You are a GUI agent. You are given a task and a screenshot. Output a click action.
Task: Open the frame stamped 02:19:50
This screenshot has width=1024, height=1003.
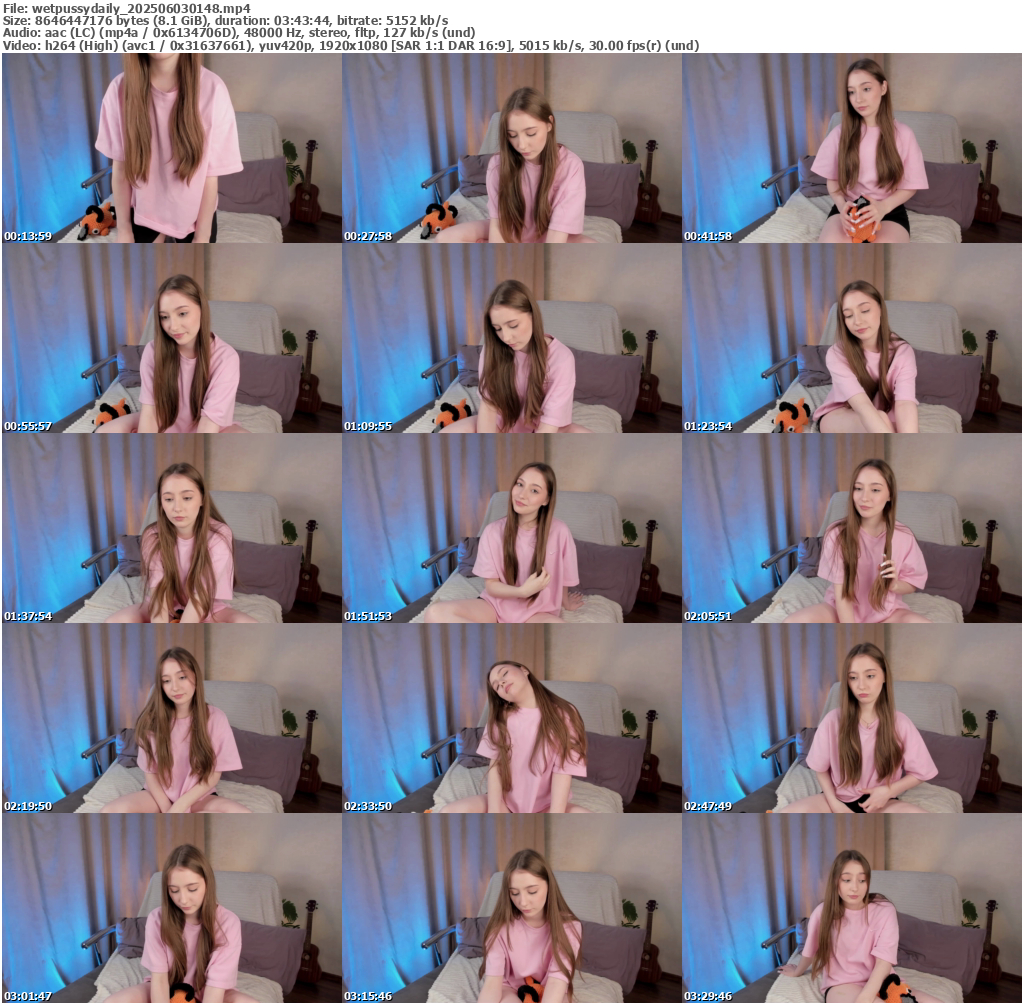tap(172, 718)
